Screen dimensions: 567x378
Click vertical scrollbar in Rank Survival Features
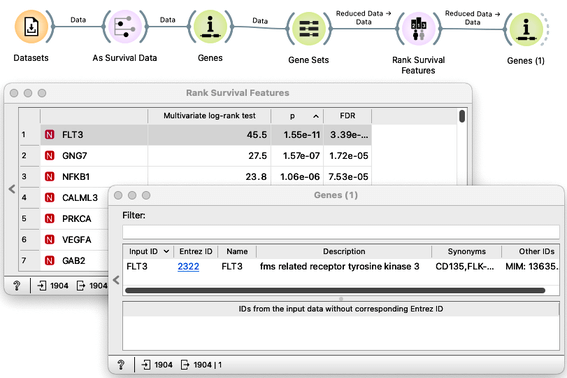click(x=462, y=116)
